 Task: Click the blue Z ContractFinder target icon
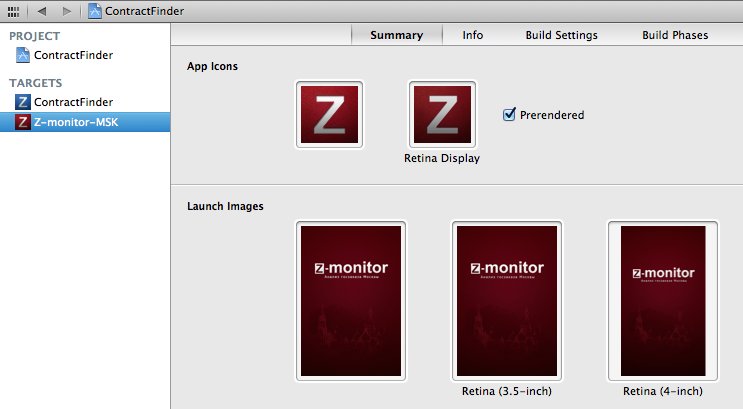tap(22, 102)
